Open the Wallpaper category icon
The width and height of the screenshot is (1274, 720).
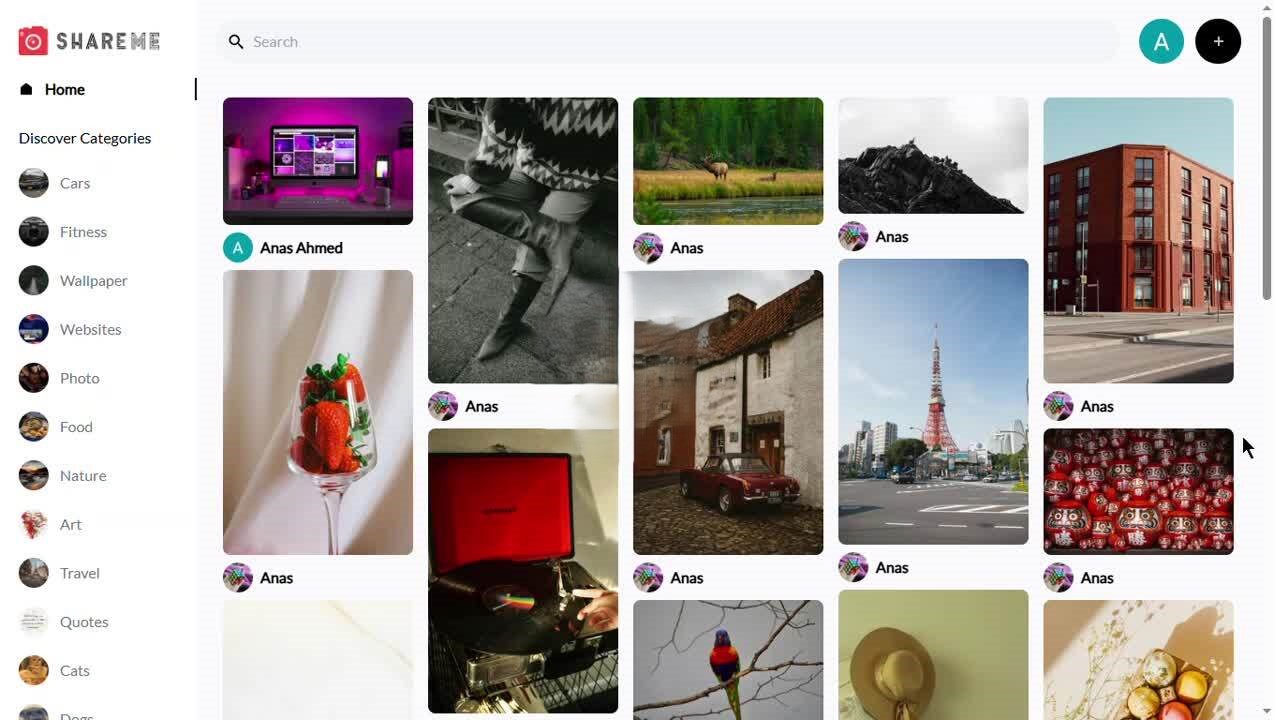click(x=33, y=280)
